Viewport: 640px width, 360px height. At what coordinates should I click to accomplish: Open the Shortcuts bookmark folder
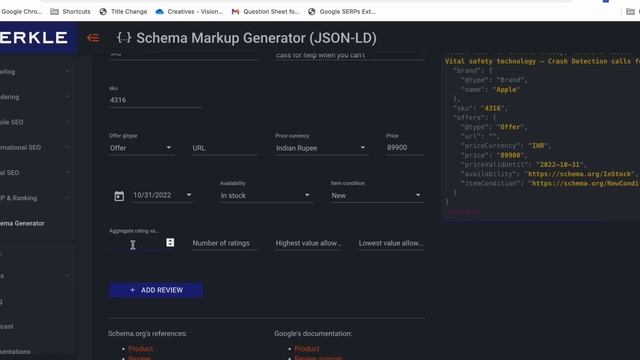70,11
